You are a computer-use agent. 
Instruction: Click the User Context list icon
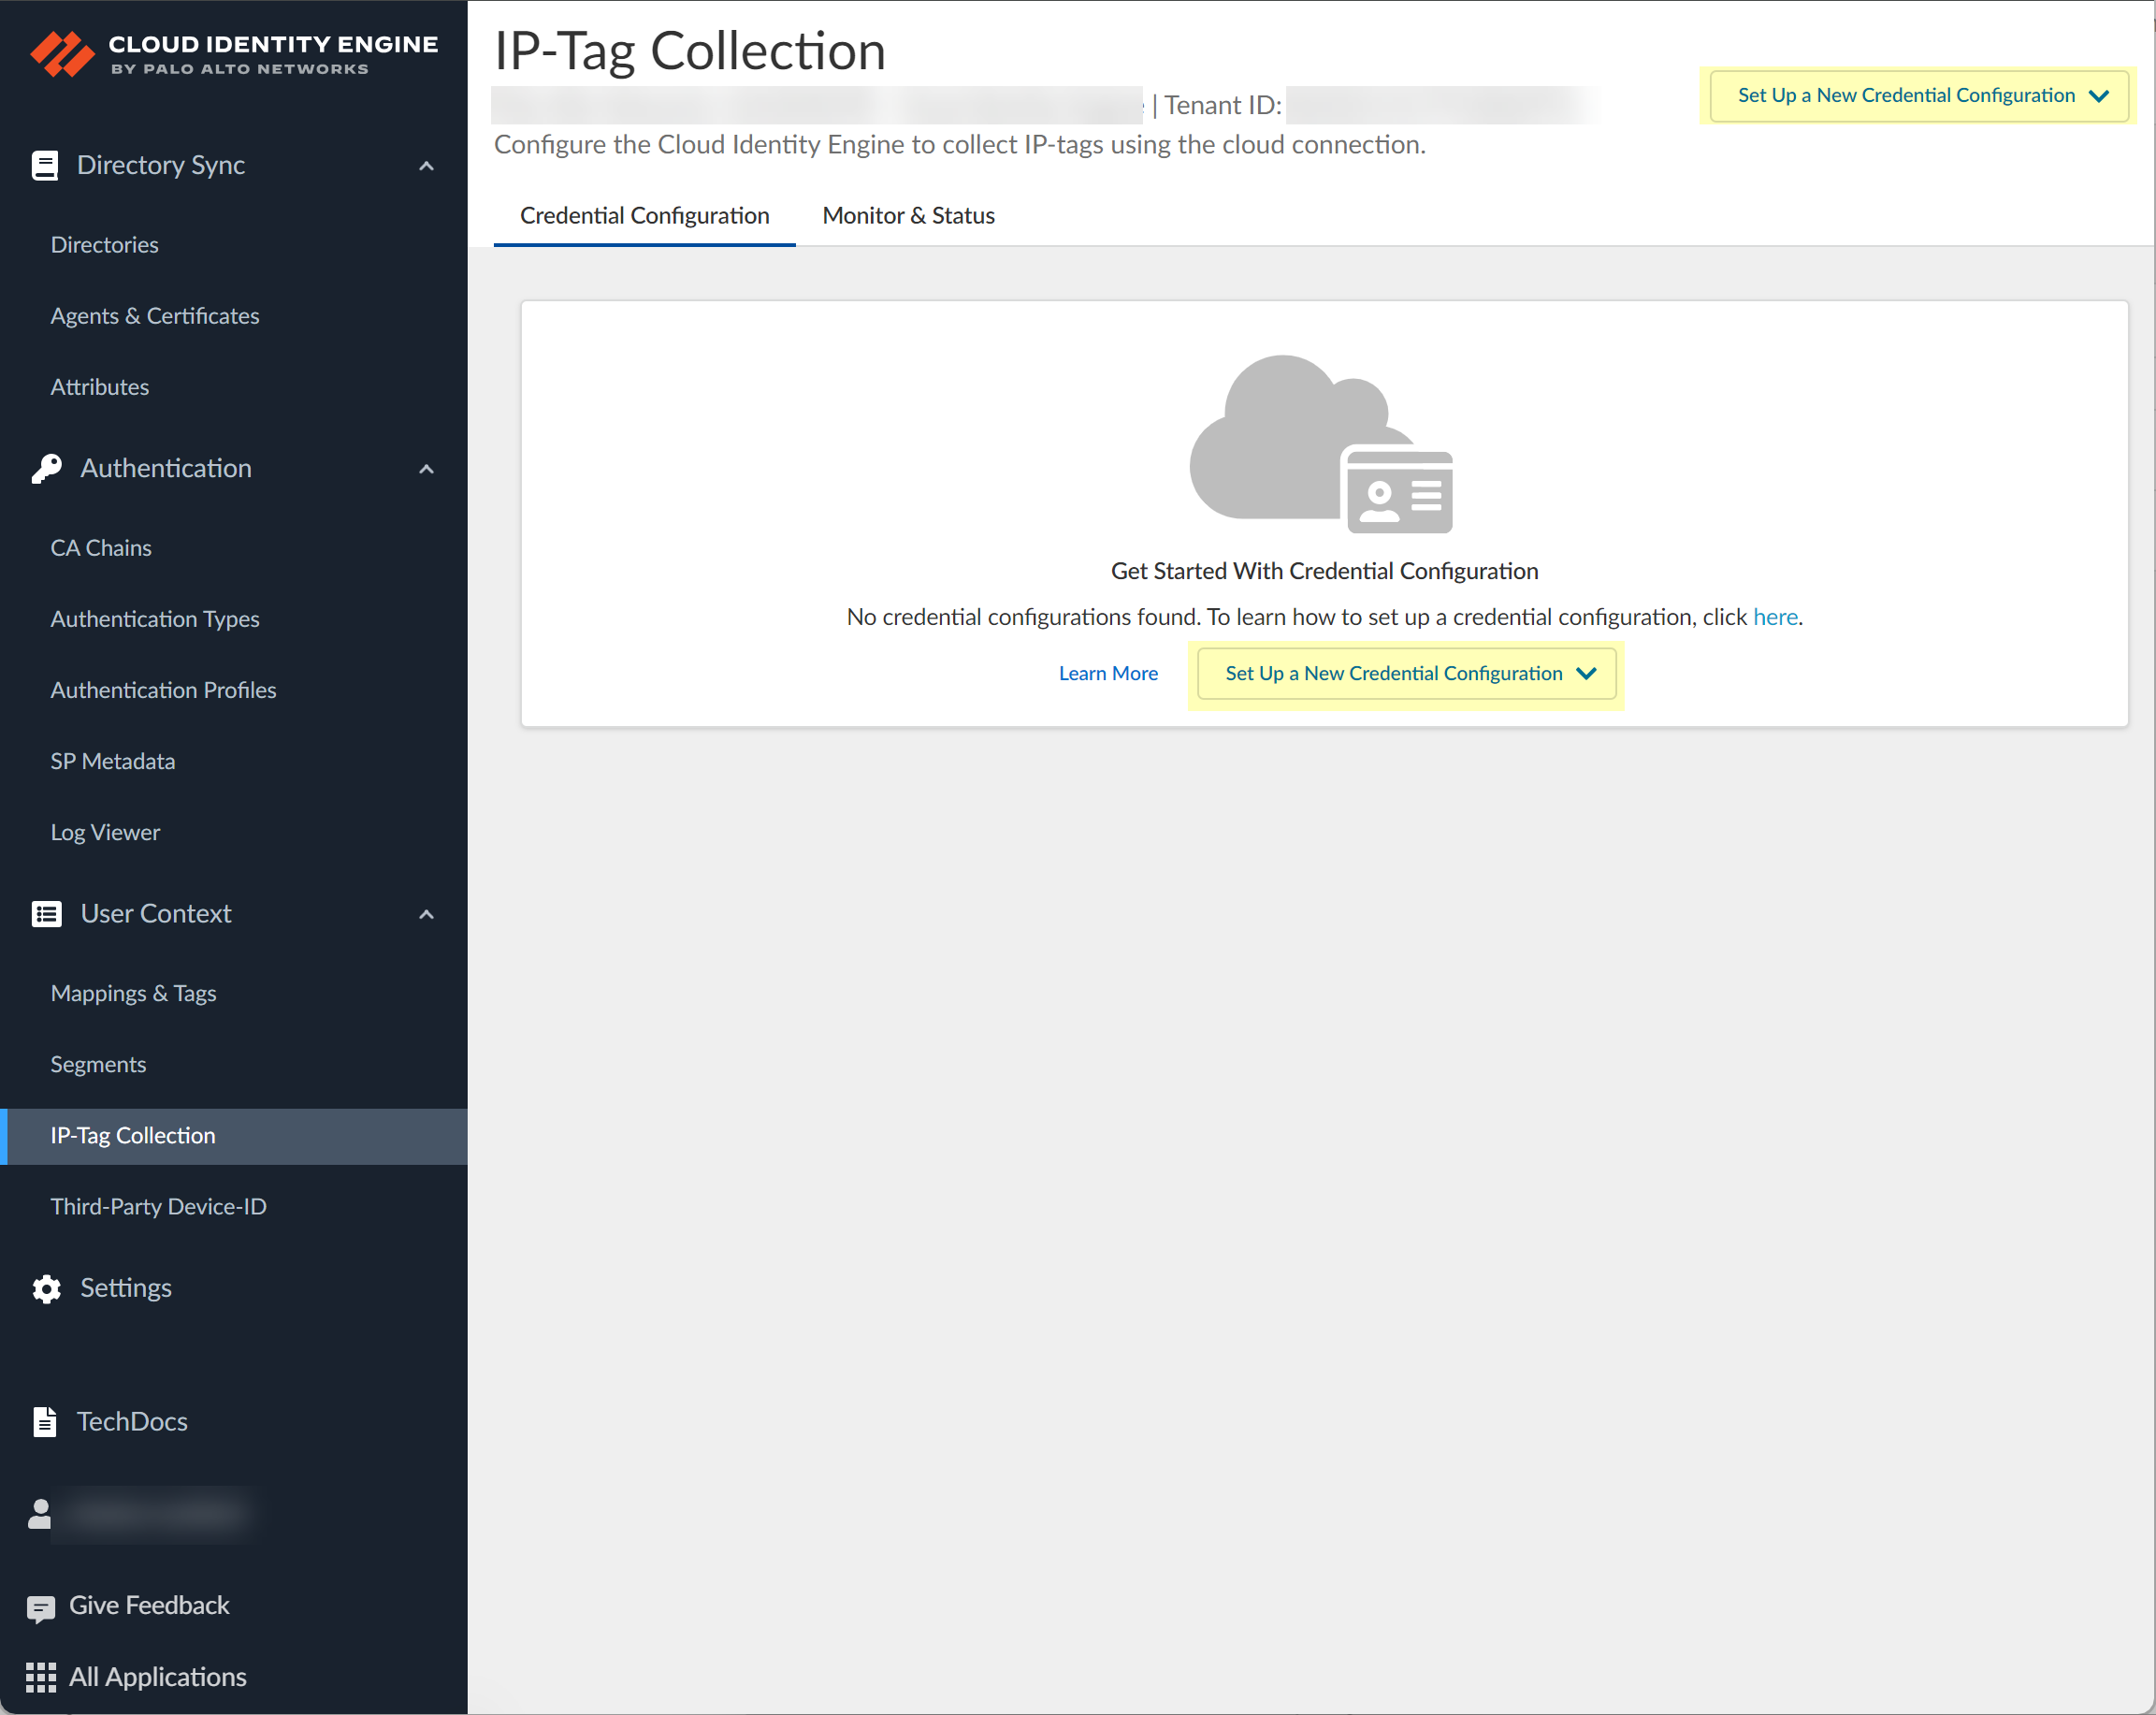(x=46, y=913)
